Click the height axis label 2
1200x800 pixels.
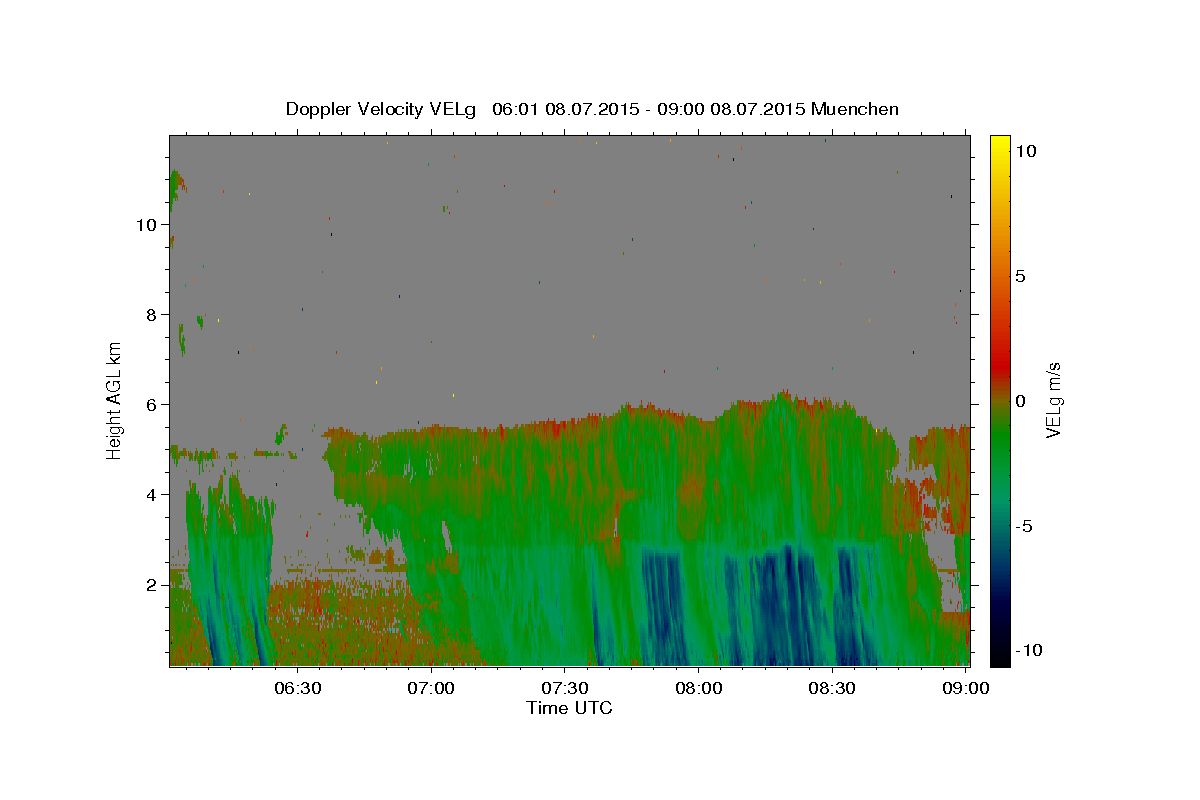(153, 585)
